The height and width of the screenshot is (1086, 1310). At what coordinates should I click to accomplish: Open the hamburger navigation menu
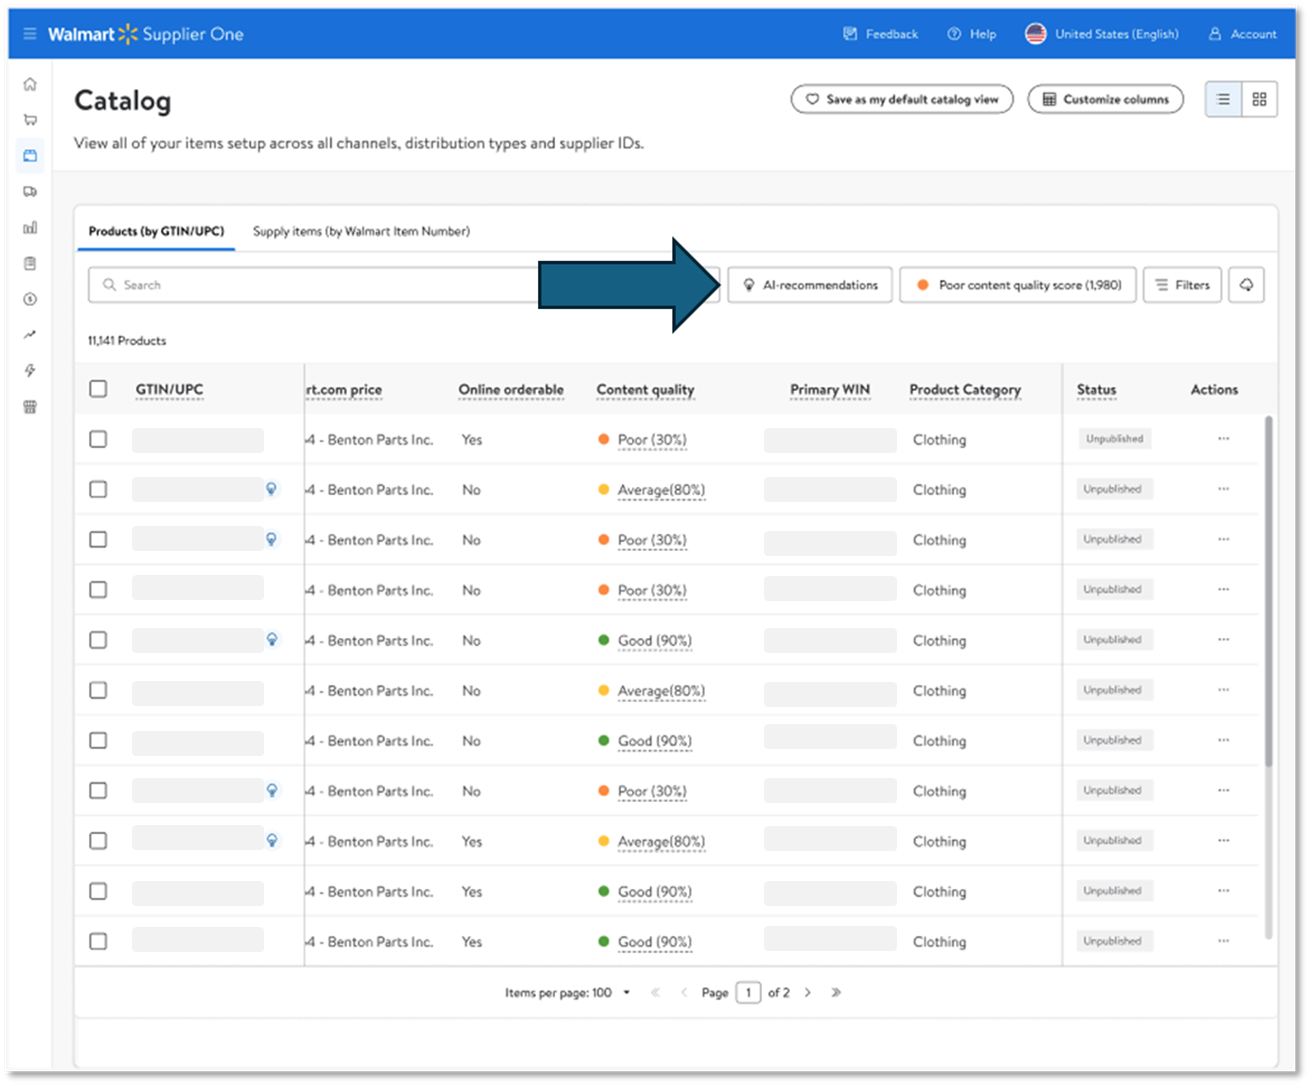pyautogui.click(x=29, y=34)
